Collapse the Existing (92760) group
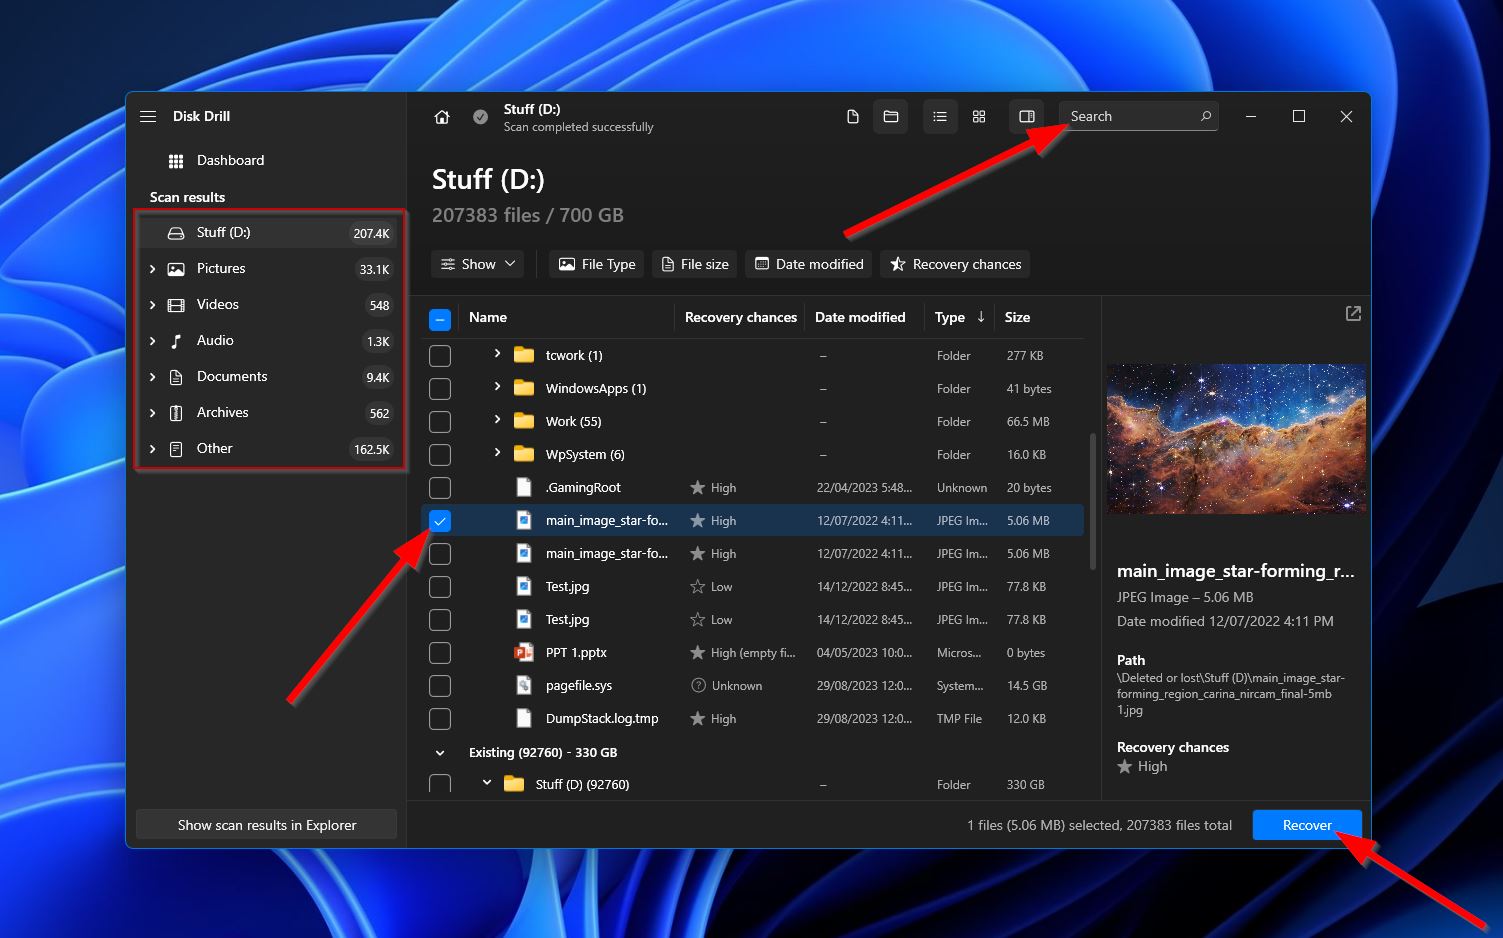The width and height of the screenshot is (1503, 938). pos(440,753)
